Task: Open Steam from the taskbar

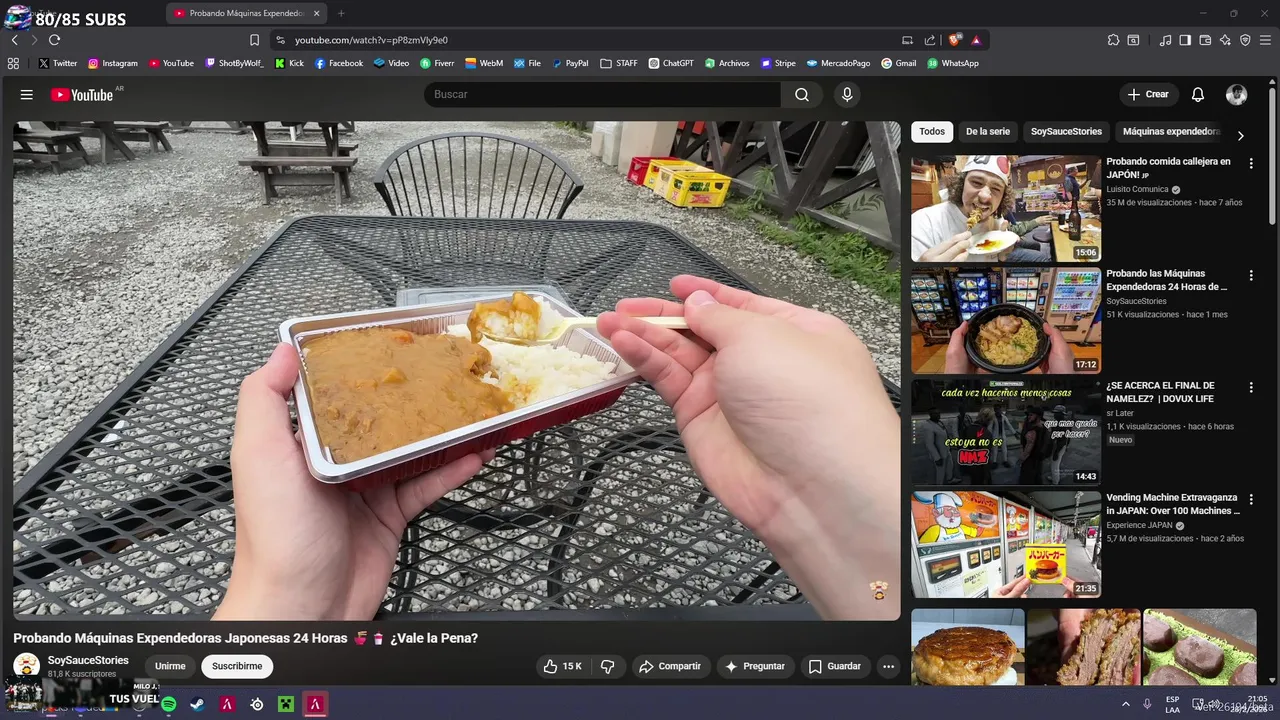Action: tap(197, 704)
